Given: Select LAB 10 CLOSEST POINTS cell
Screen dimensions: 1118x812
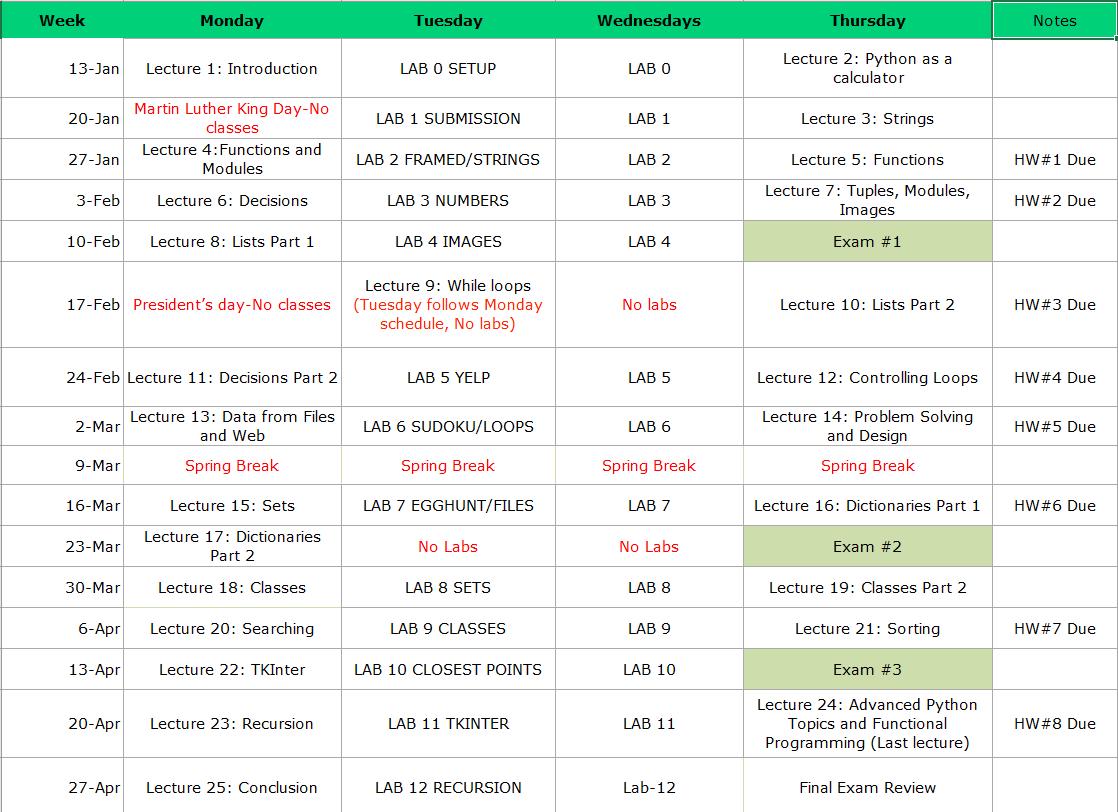Looking at the screenshot, I should 448,669.
